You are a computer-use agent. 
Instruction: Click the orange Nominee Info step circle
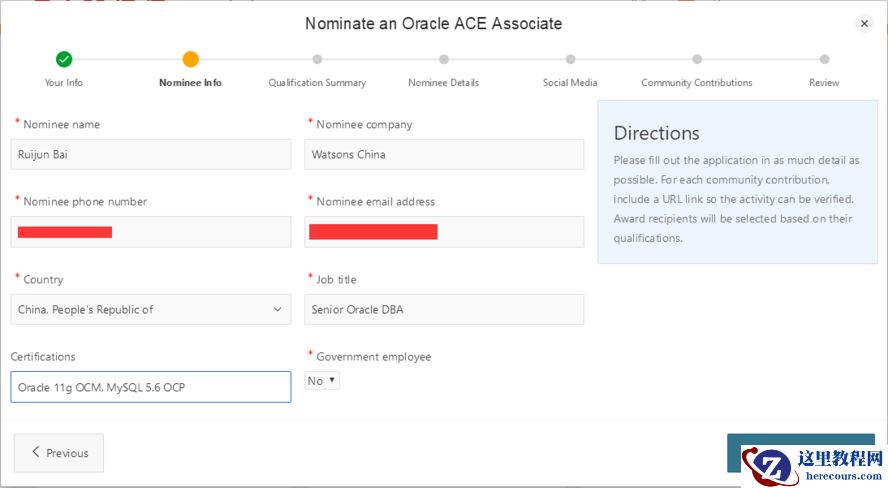coord(191,59)
